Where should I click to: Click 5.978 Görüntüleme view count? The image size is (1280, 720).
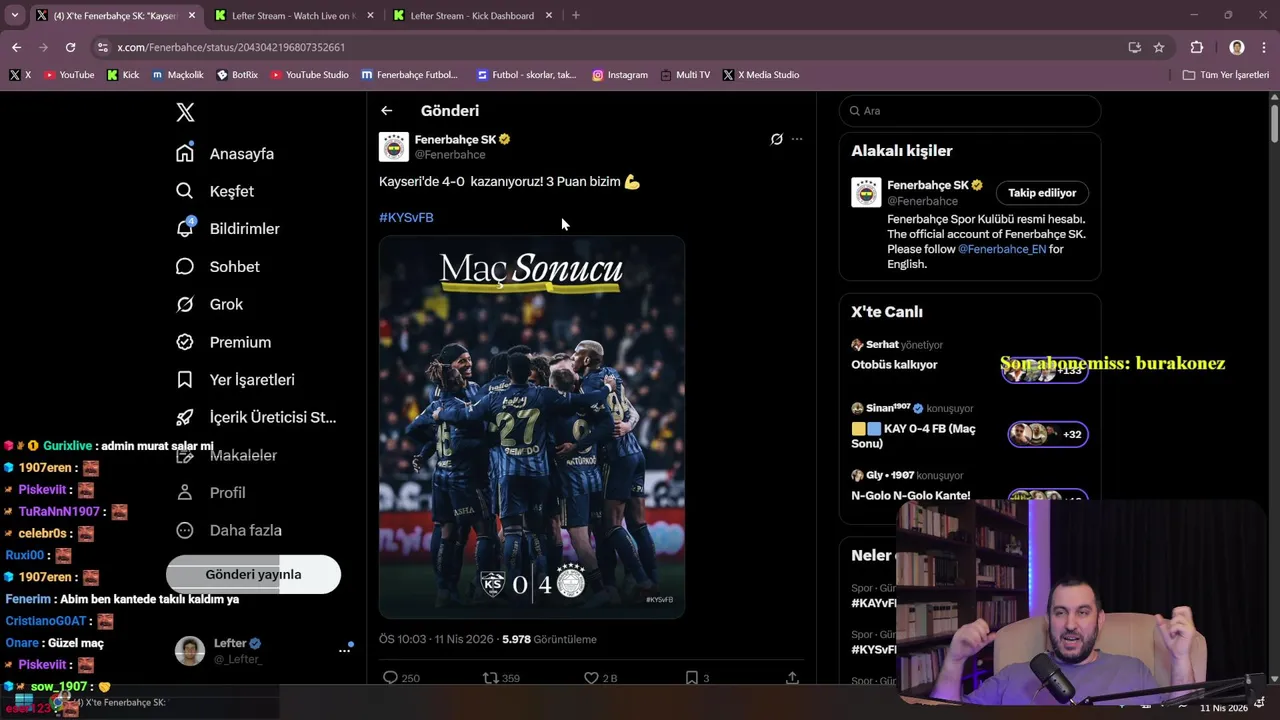pyautogui.click(x=549, y=639)
